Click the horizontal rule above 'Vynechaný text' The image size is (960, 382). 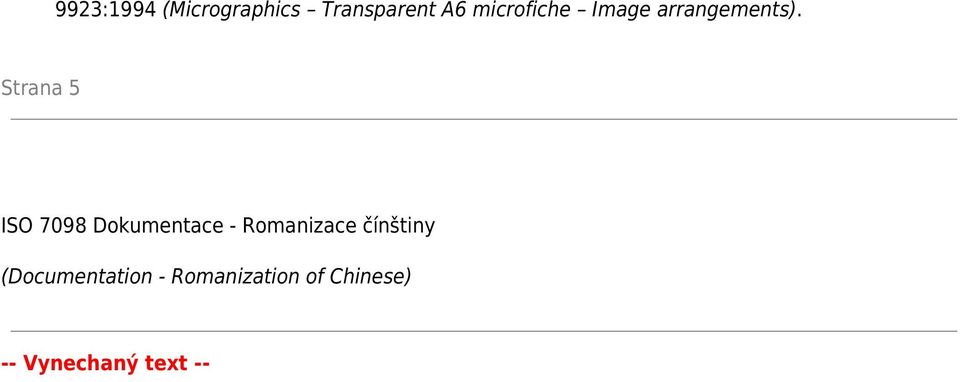pyautogui.click(x=484, y=332)
